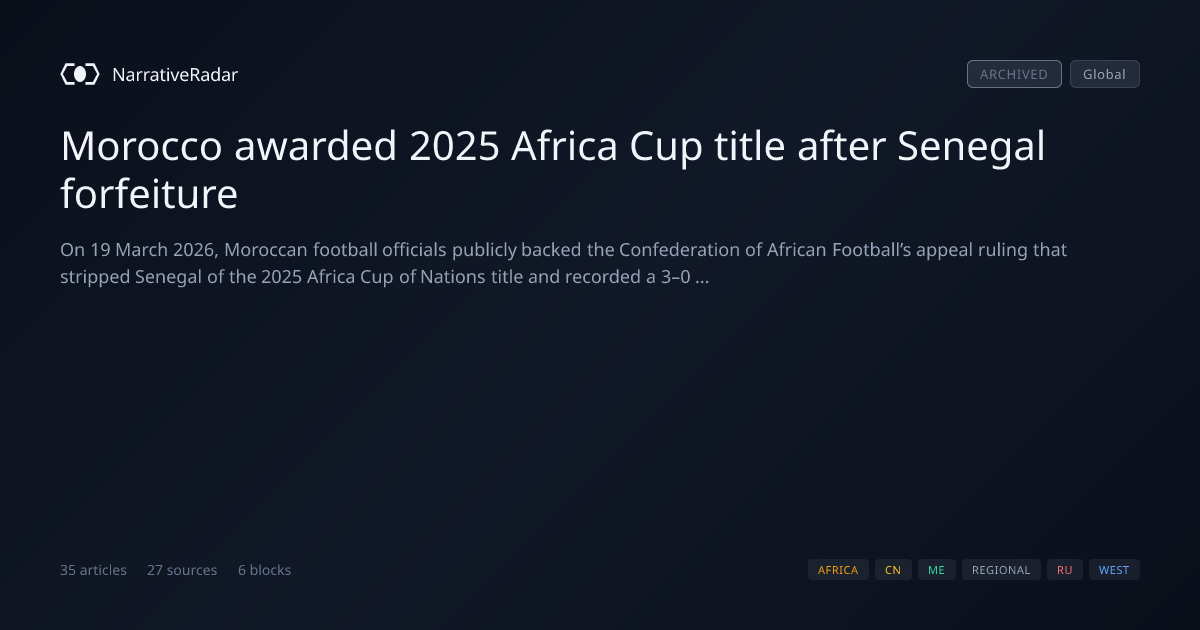This screenshot has height=630, width=1200.
Task: Click the word Senegal in the headline
Action: pos(971,147)
